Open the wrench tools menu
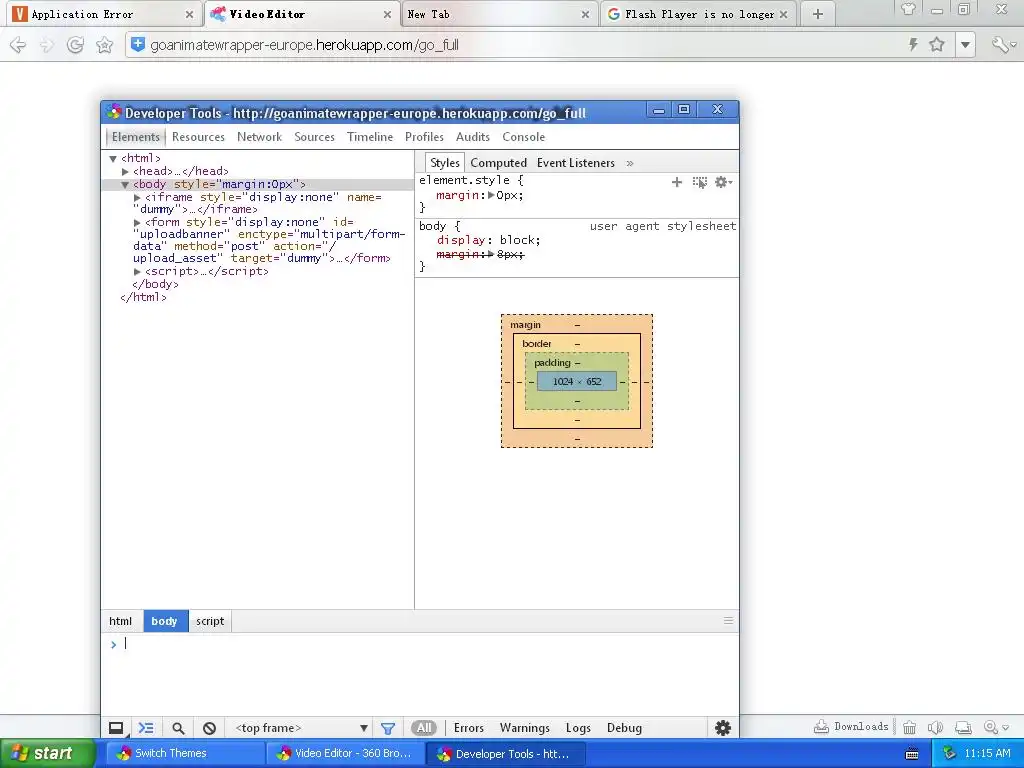 coord(1002,44)
